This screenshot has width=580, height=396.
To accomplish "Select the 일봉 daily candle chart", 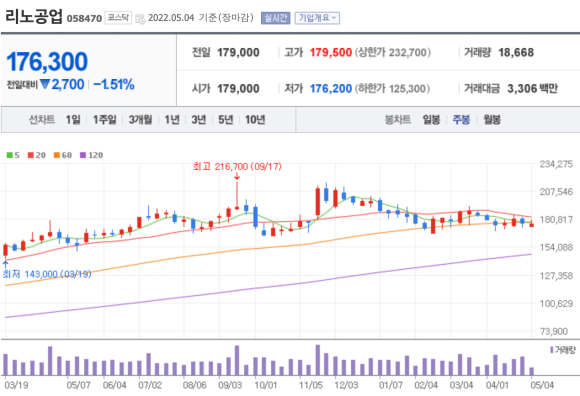I will pyautogui.click(x=431, y=119).
